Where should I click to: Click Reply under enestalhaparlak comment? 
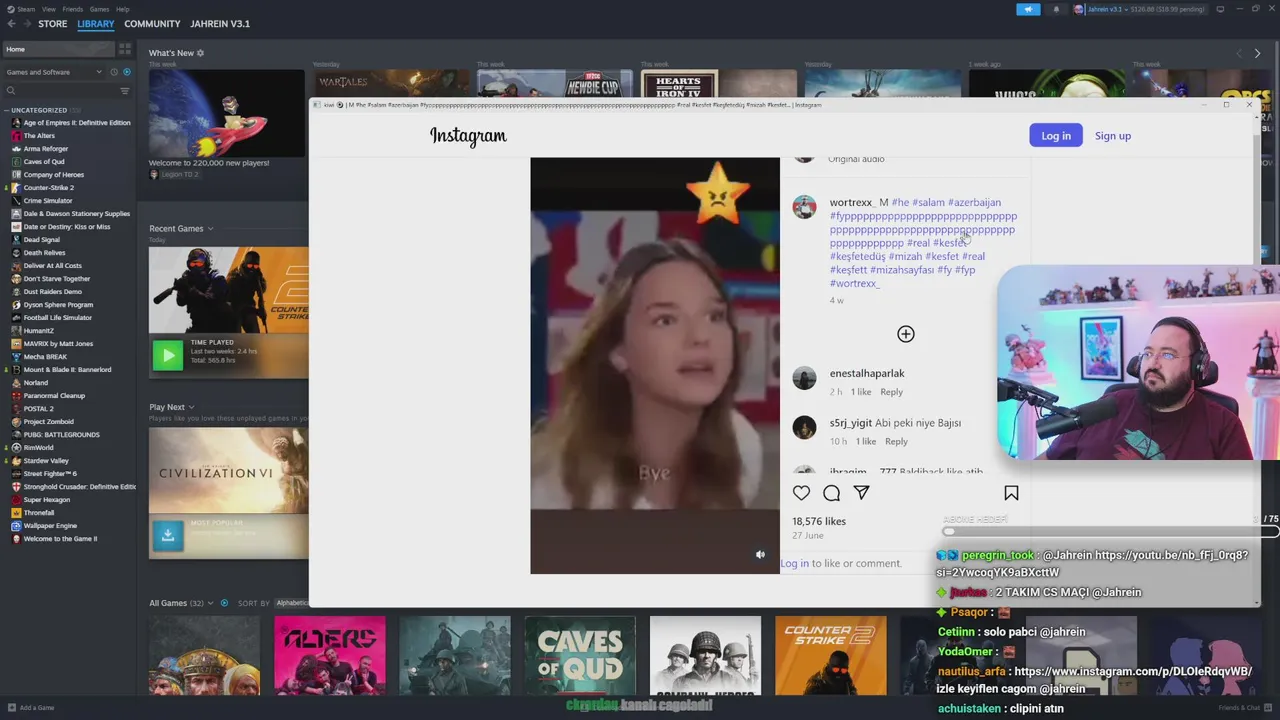(891, 392)
